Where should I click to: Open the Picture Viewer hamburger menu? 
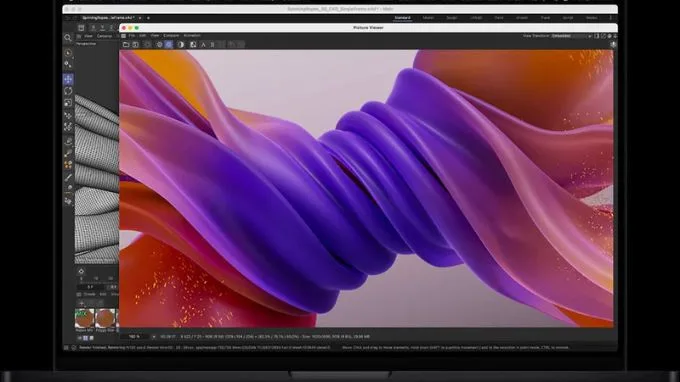[124, 36]
